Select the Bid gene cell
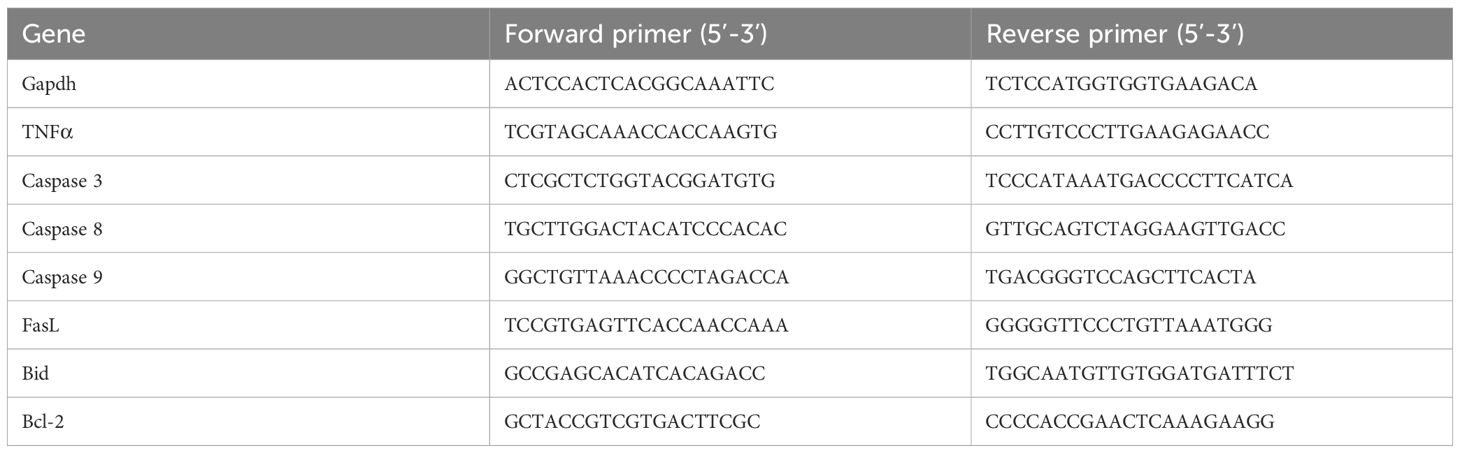Screen dimensions: 1460x453 tap(34, 374)
